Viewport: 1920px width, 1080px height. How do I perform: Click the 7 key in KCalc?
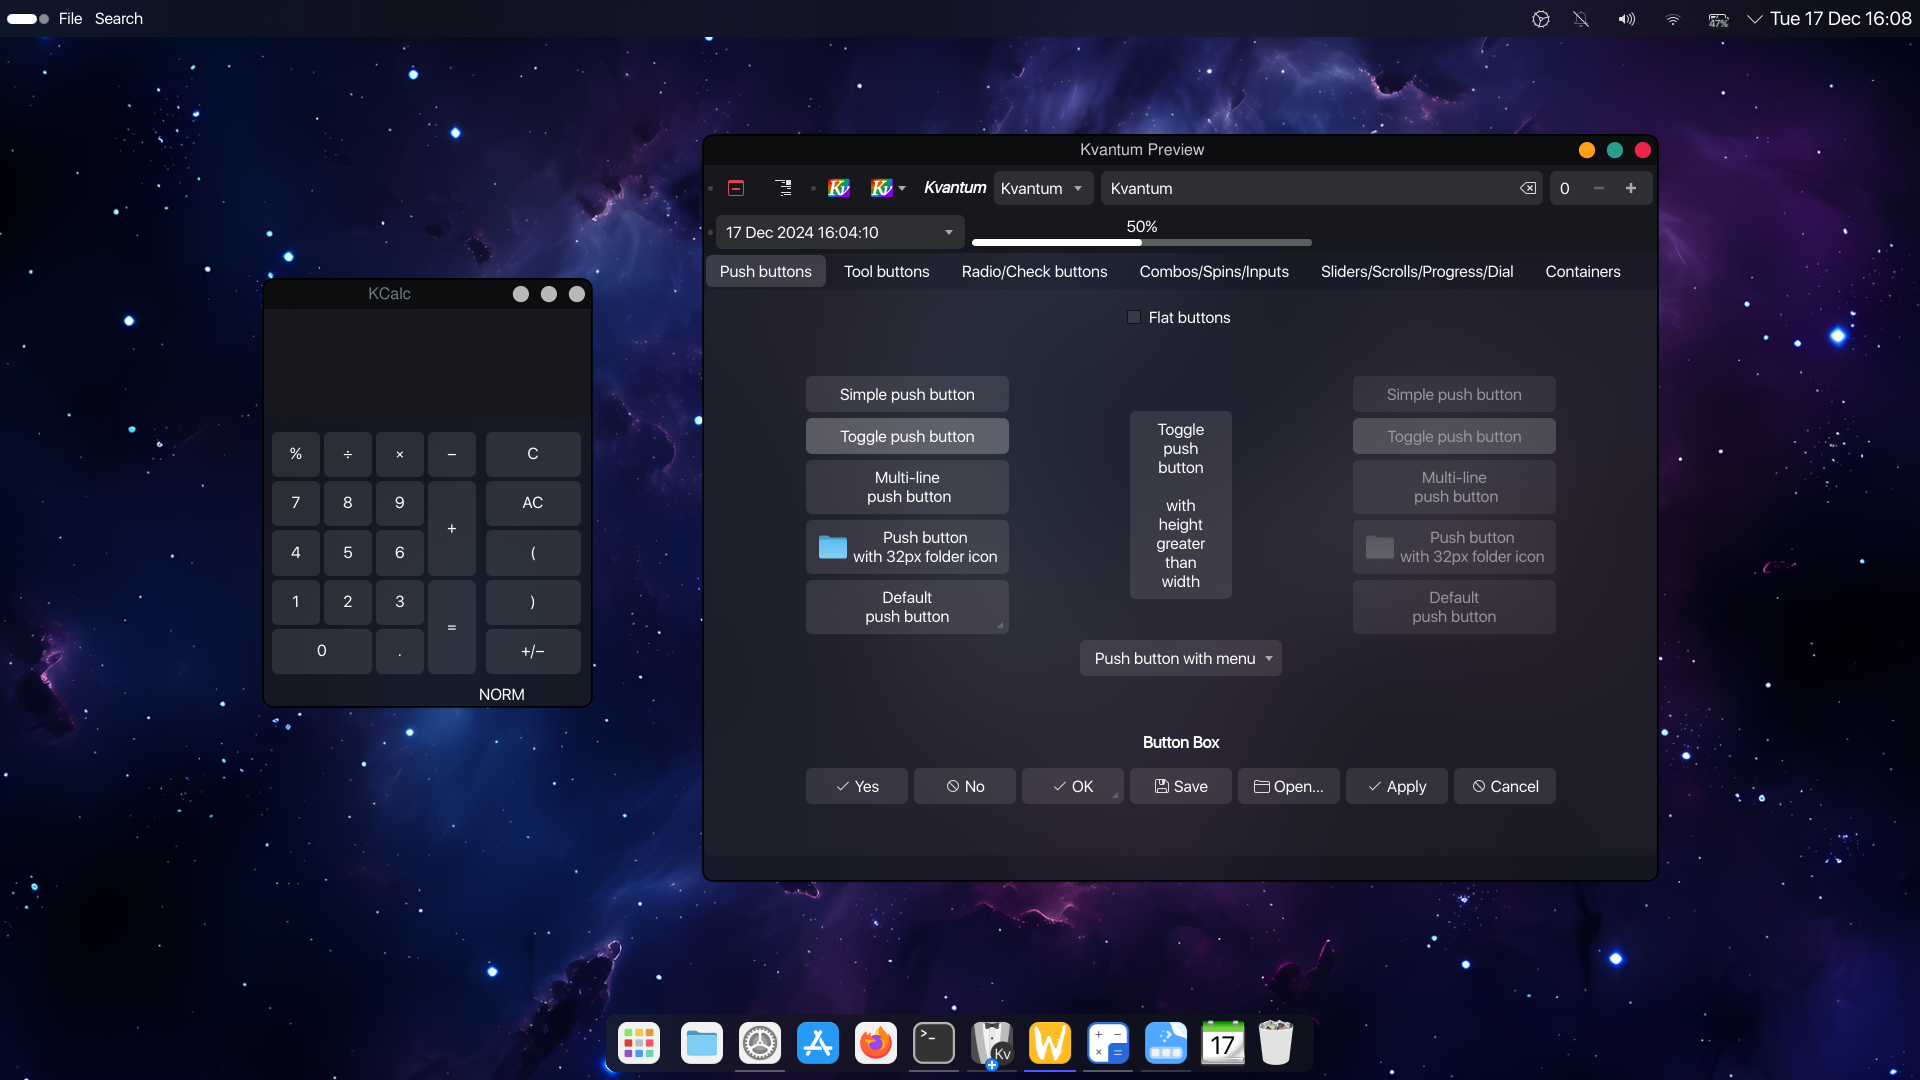[296, 503]
